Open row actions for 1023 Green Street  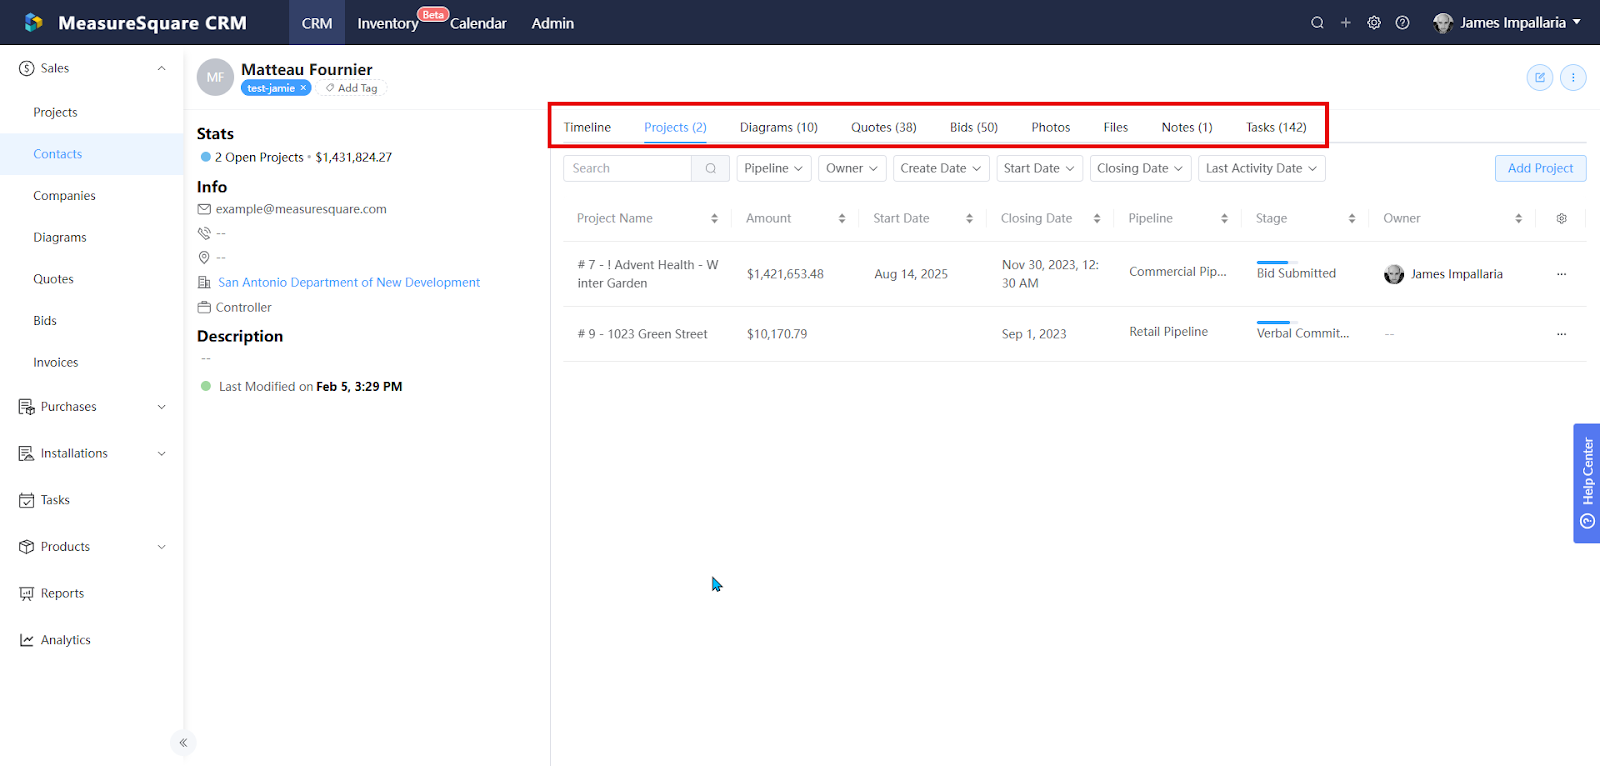[1562, 334]
